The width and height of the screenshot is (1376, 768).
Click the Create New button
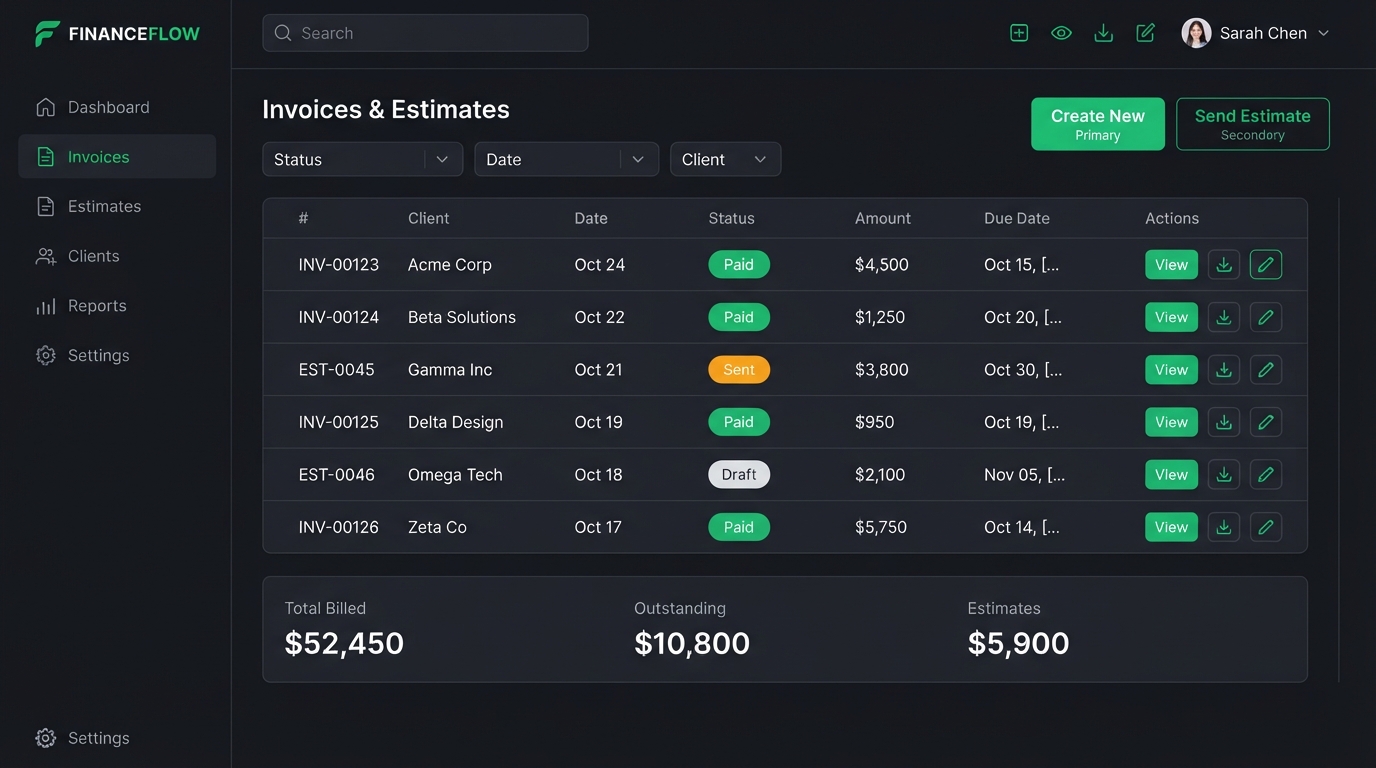(1098, 124)
